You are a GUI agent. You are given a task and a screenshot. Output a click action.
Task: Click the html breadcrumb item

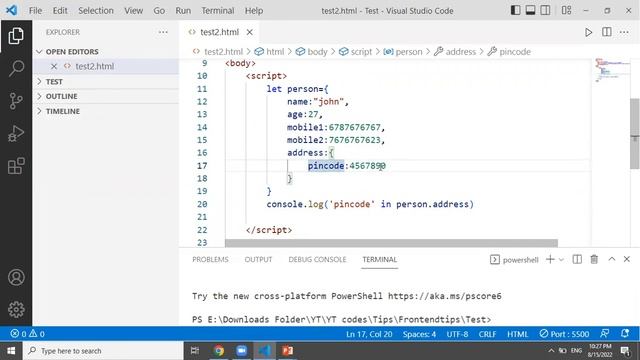pos(269,52)
